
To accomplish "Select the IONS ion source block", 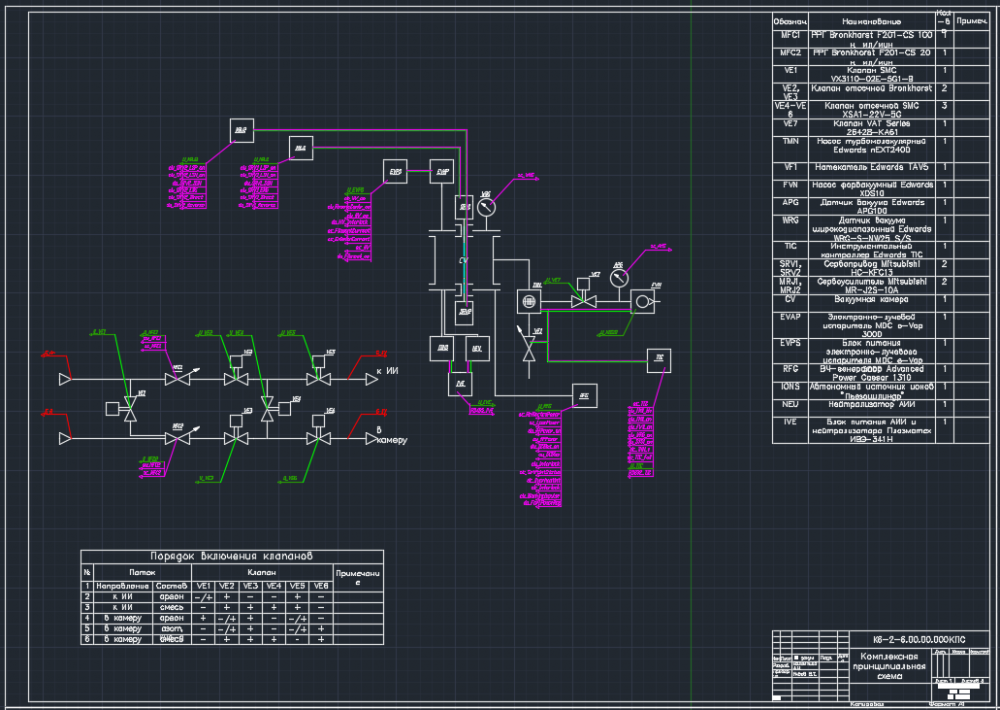I will (x=442, y=348).
